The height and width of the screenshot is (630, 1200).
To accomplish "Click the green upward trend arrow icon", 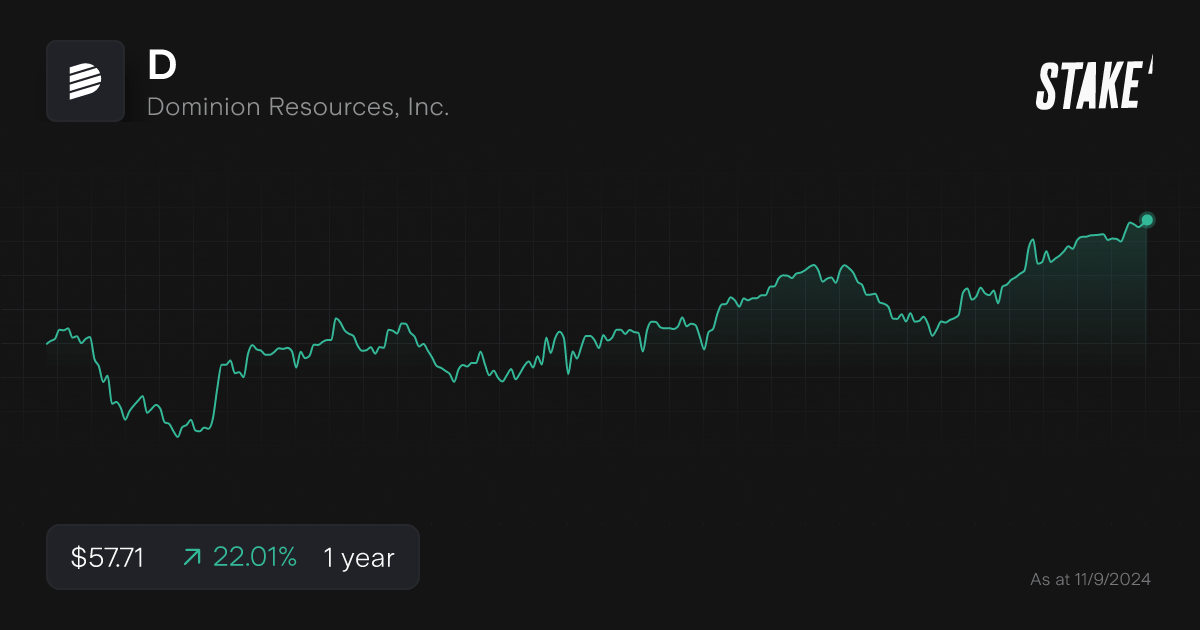I will (190, 557).
